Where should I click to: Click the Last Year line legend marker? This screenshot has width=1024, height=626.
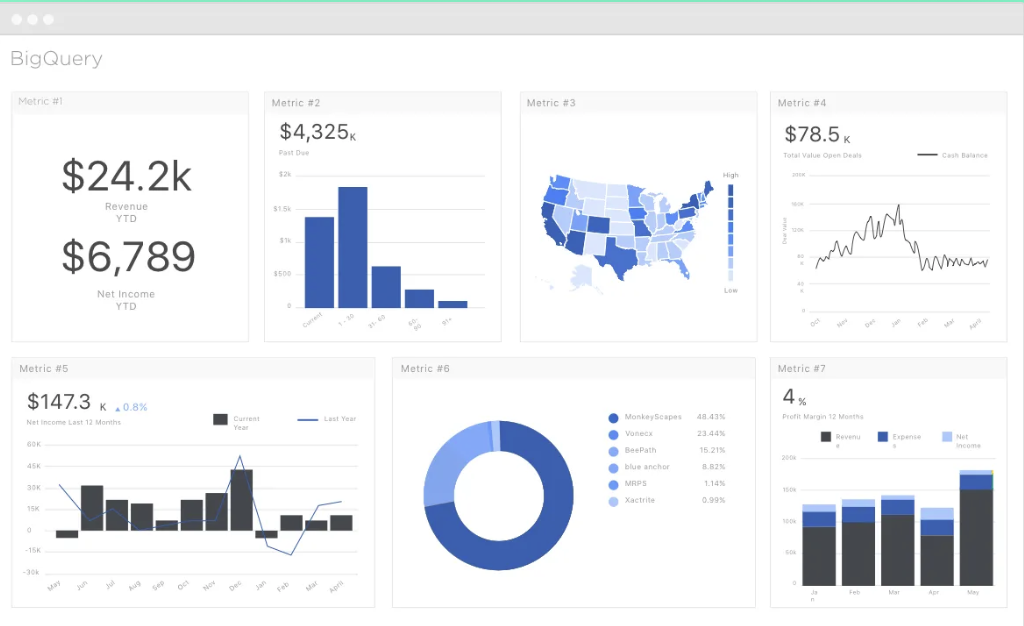(x=307, y=419)
